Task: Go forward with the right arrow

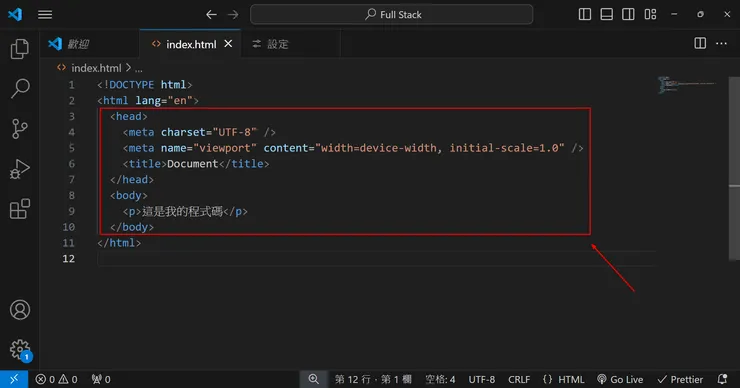Action: (x=233, y=15)
